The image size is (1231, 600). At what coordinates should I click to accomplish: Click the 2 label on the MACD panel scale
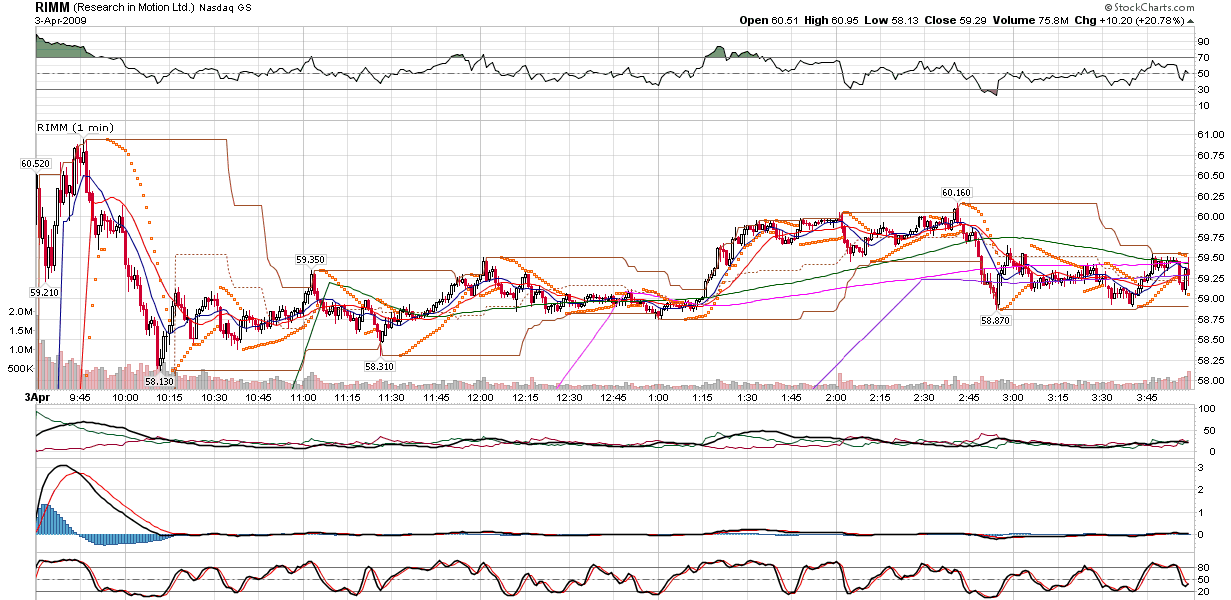click(x=1199, y=489)
